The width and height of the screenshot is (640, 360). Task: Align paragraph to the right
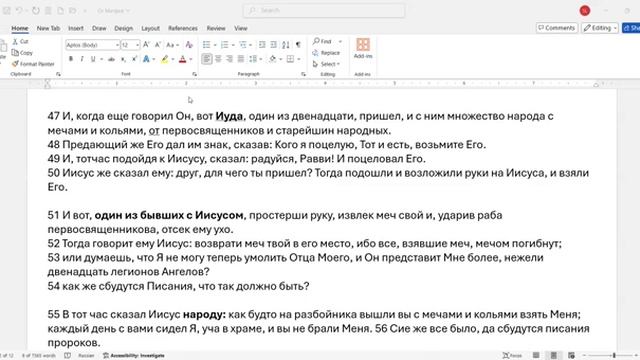click(x=229, y=59)
